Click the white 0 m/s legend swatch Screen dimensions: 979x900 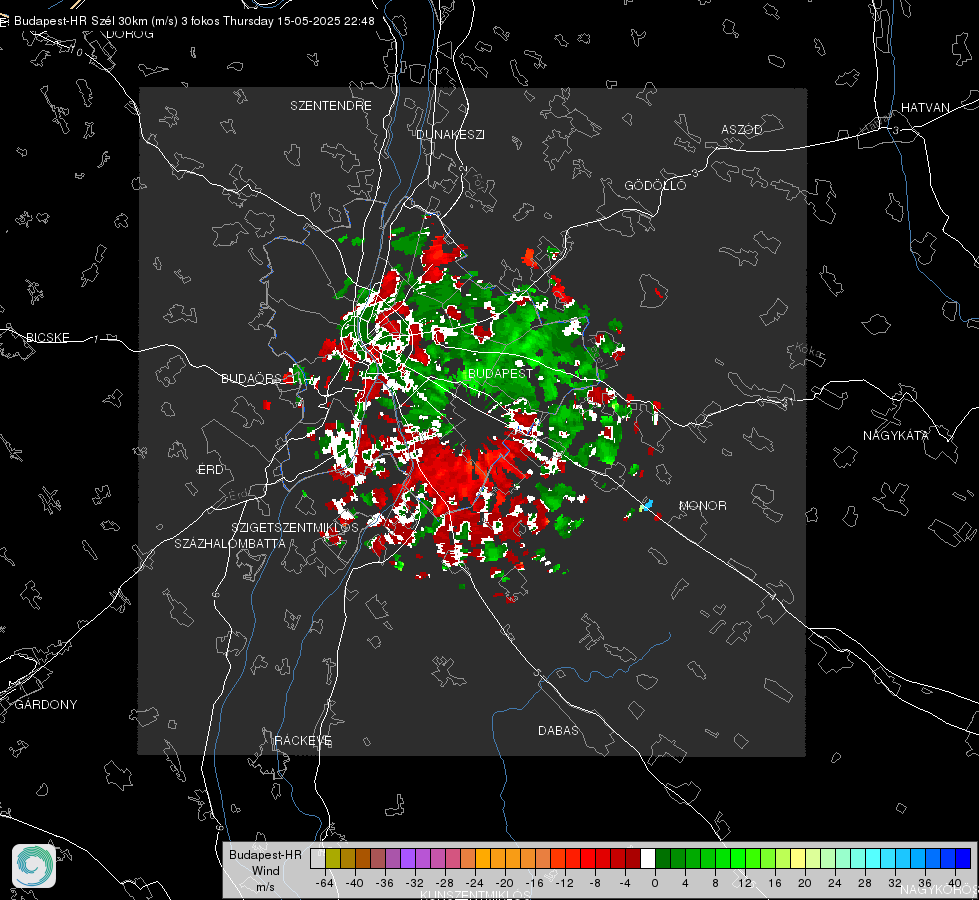(x=648, y=858)
